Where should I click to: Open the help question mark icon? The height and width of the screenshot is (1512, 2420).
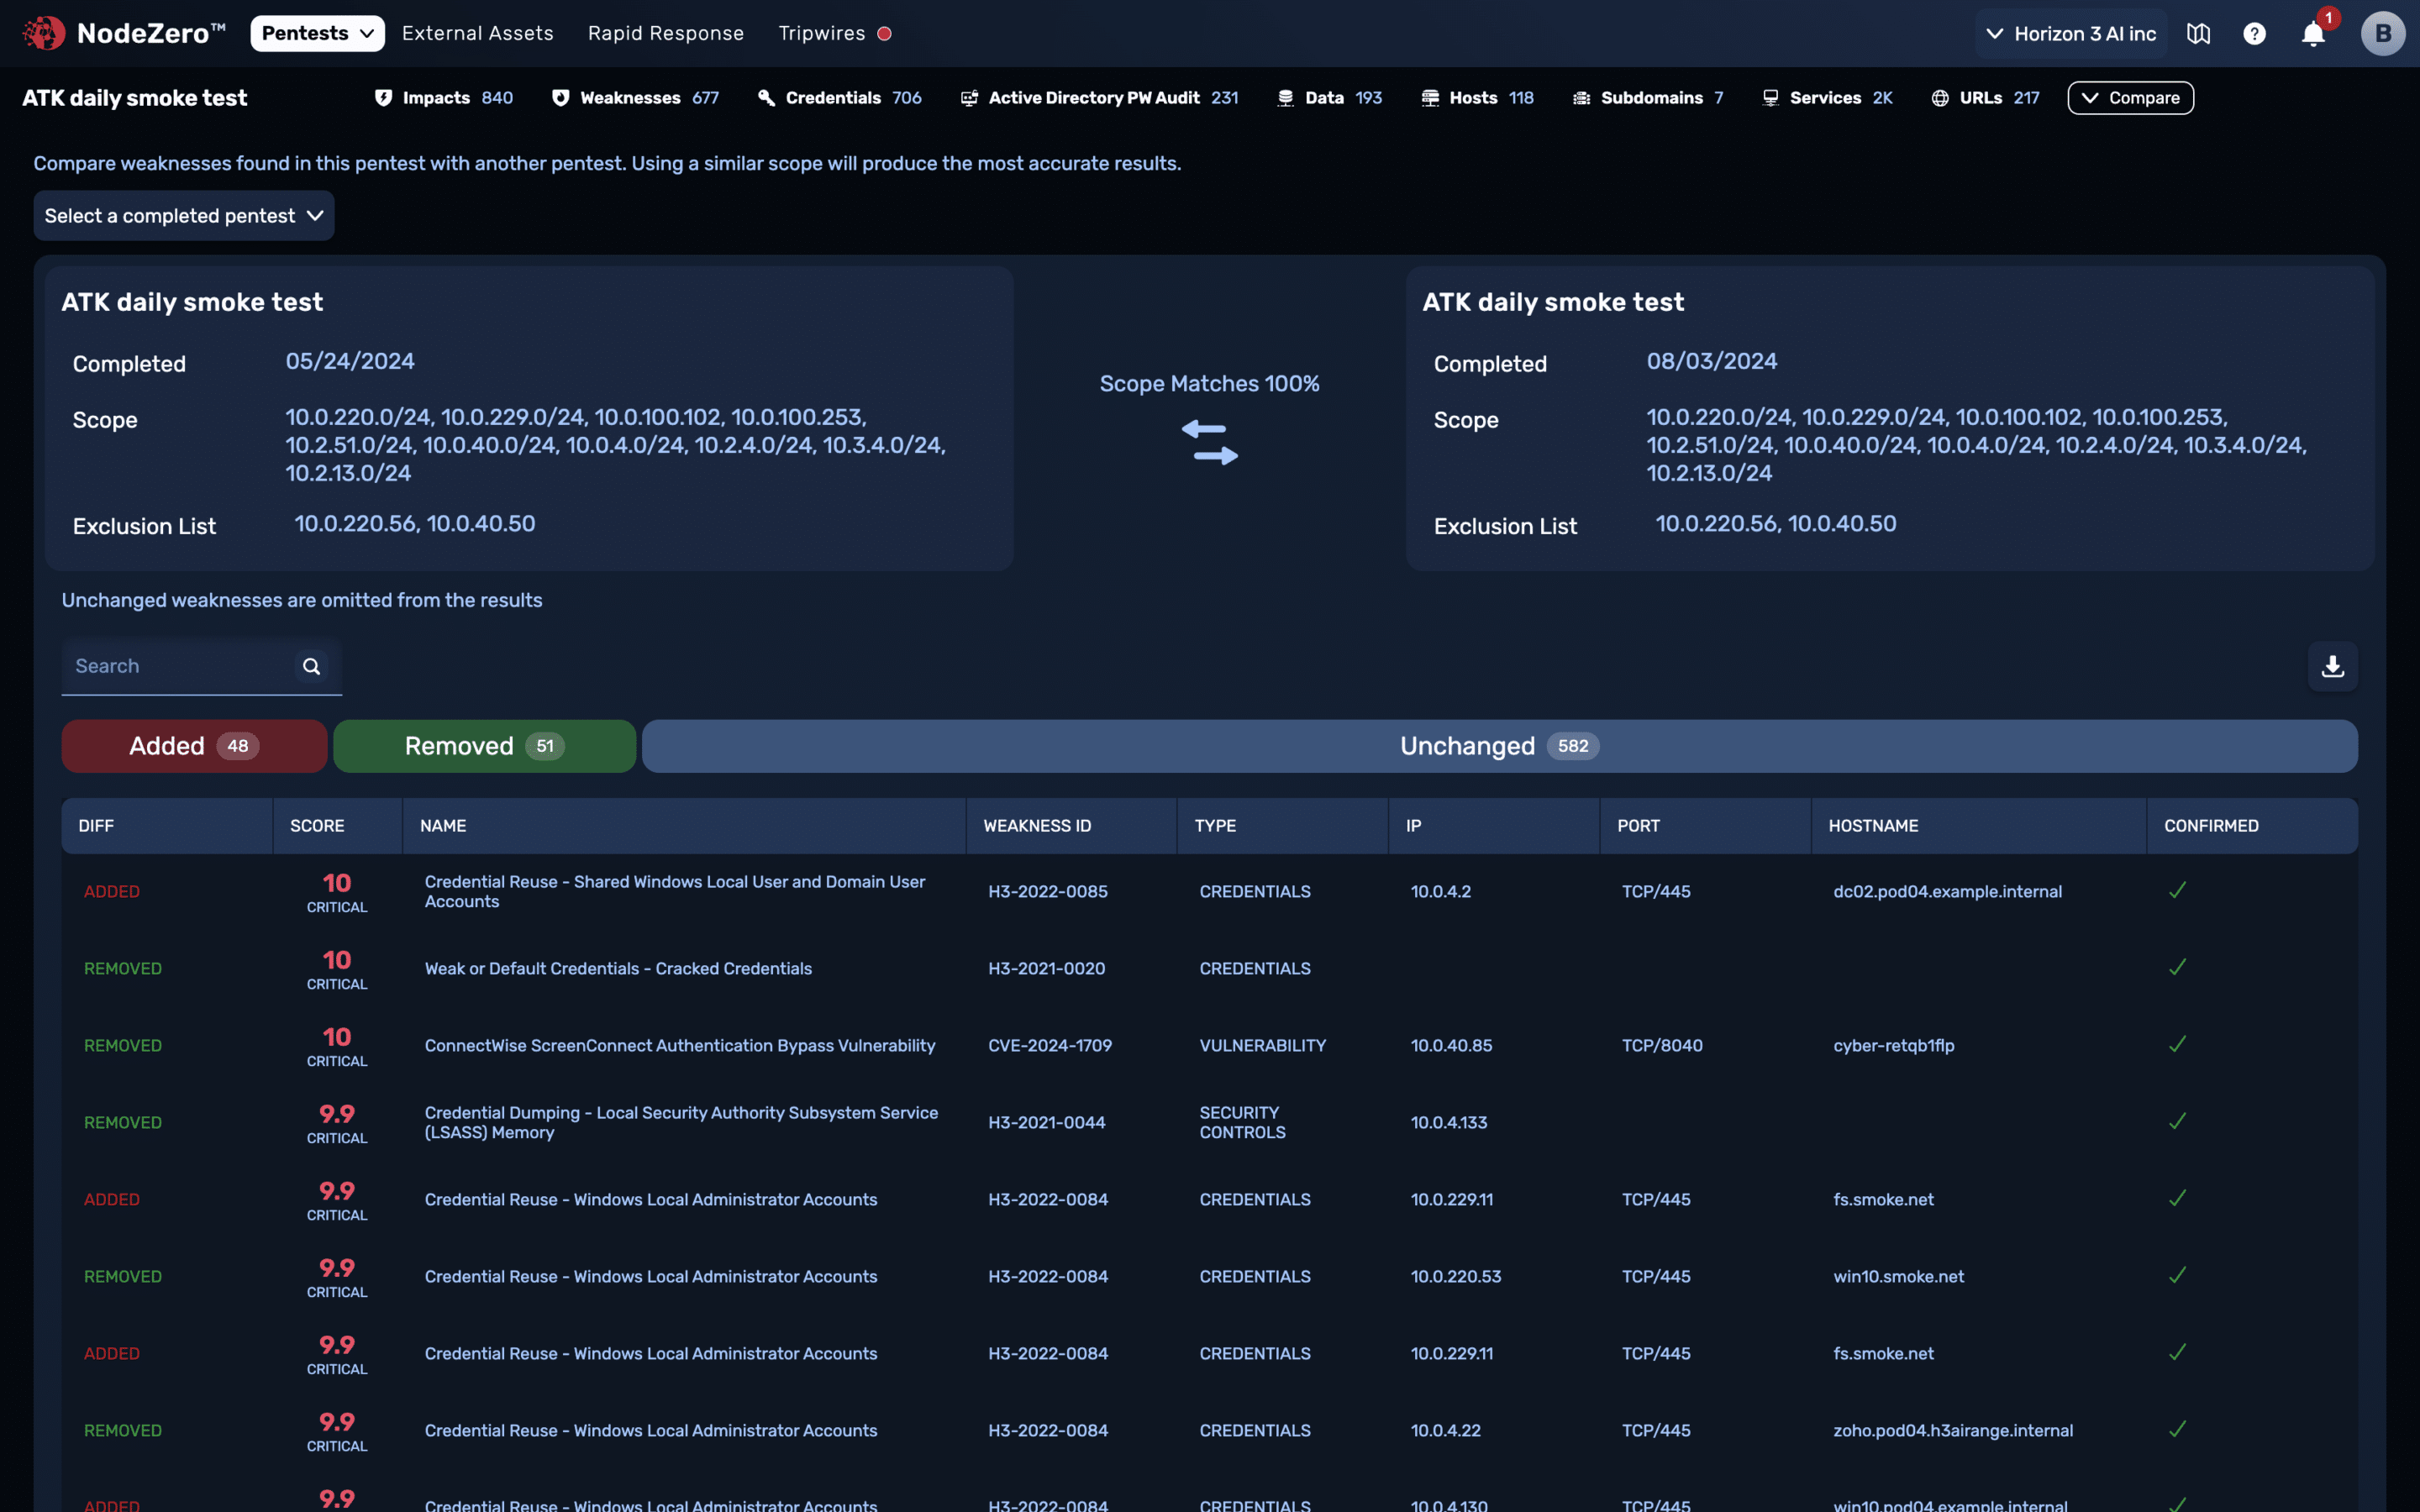point(2255,33)
